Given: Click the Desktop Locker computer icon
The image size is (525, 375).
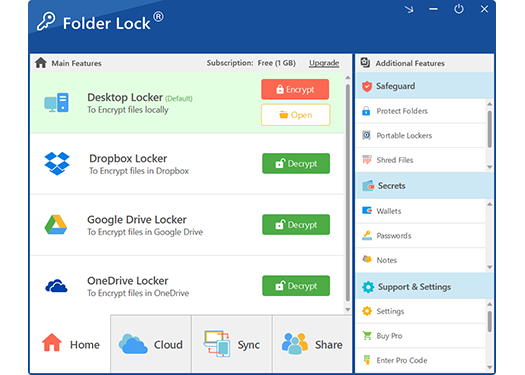Looking at the screenshot, I should [57, 102].
